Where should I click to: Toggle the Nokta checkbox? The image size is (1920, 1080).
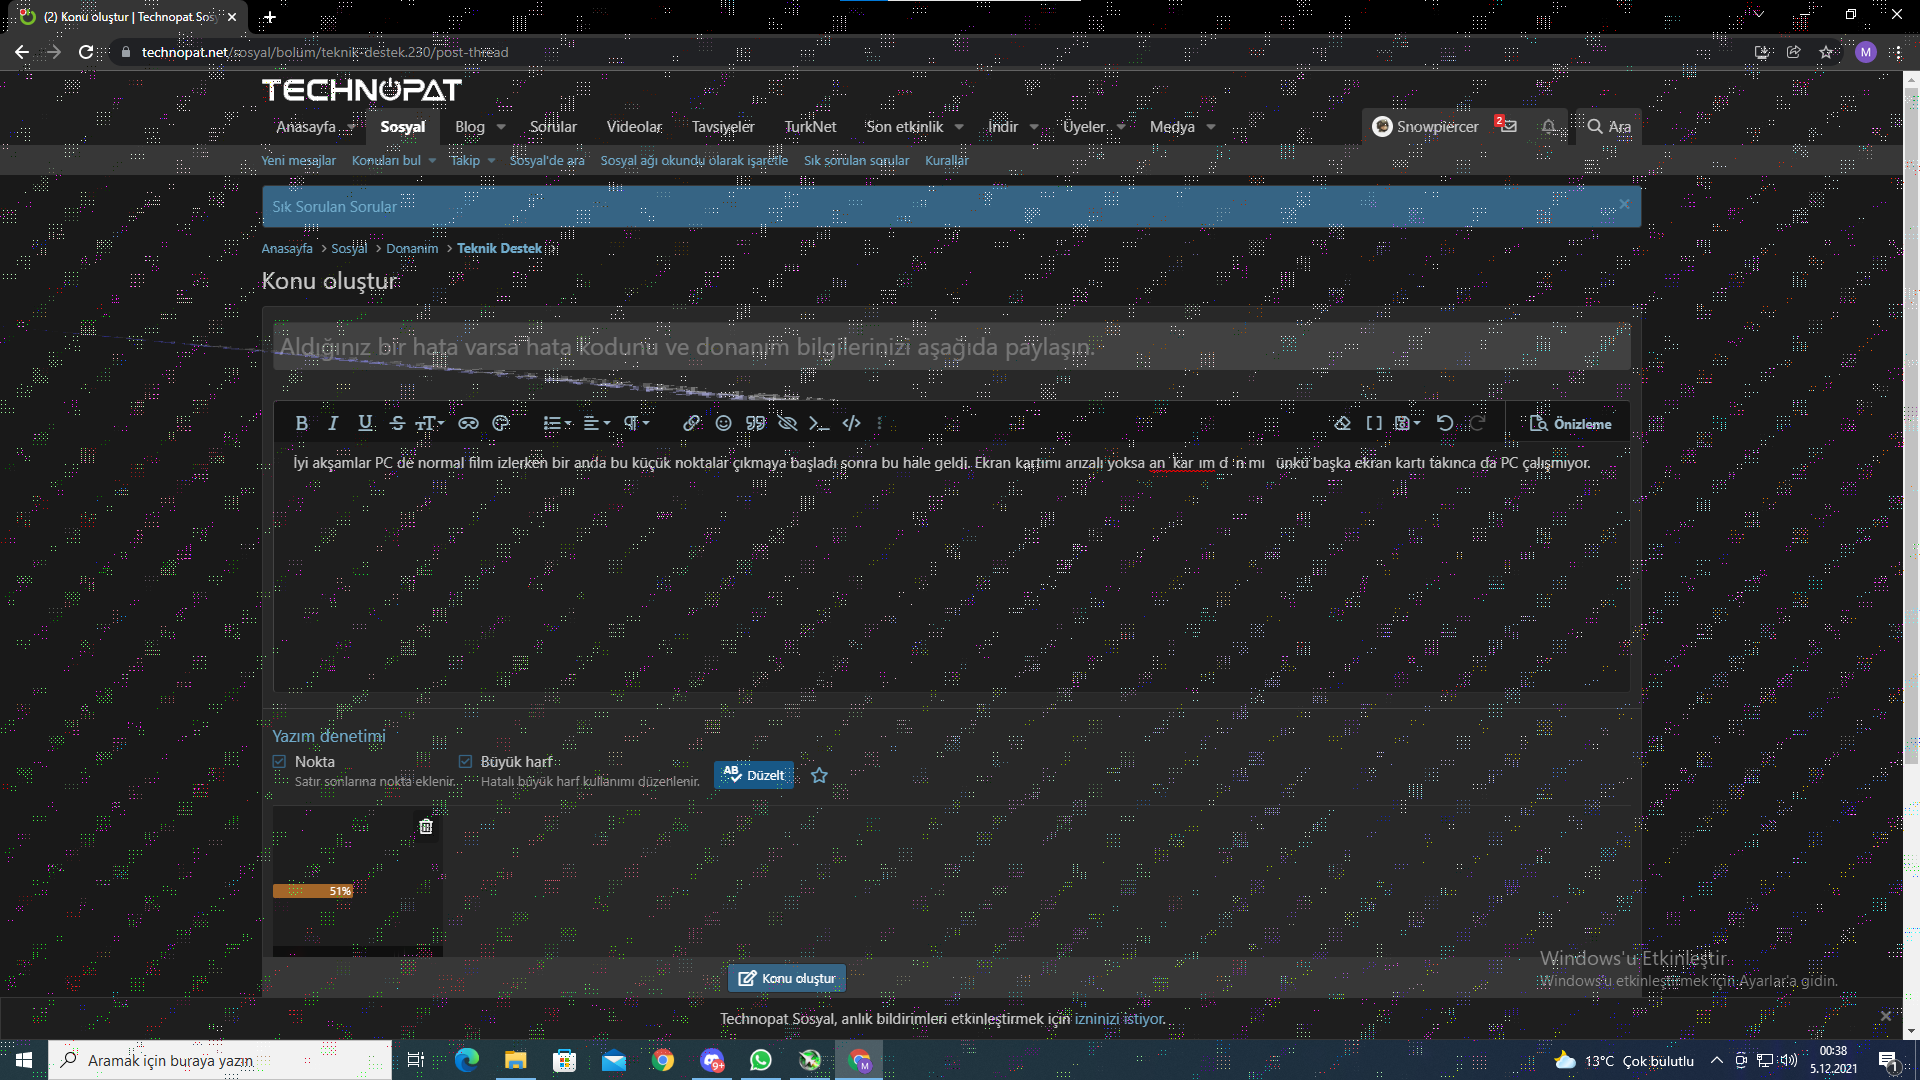click(279, 762)
